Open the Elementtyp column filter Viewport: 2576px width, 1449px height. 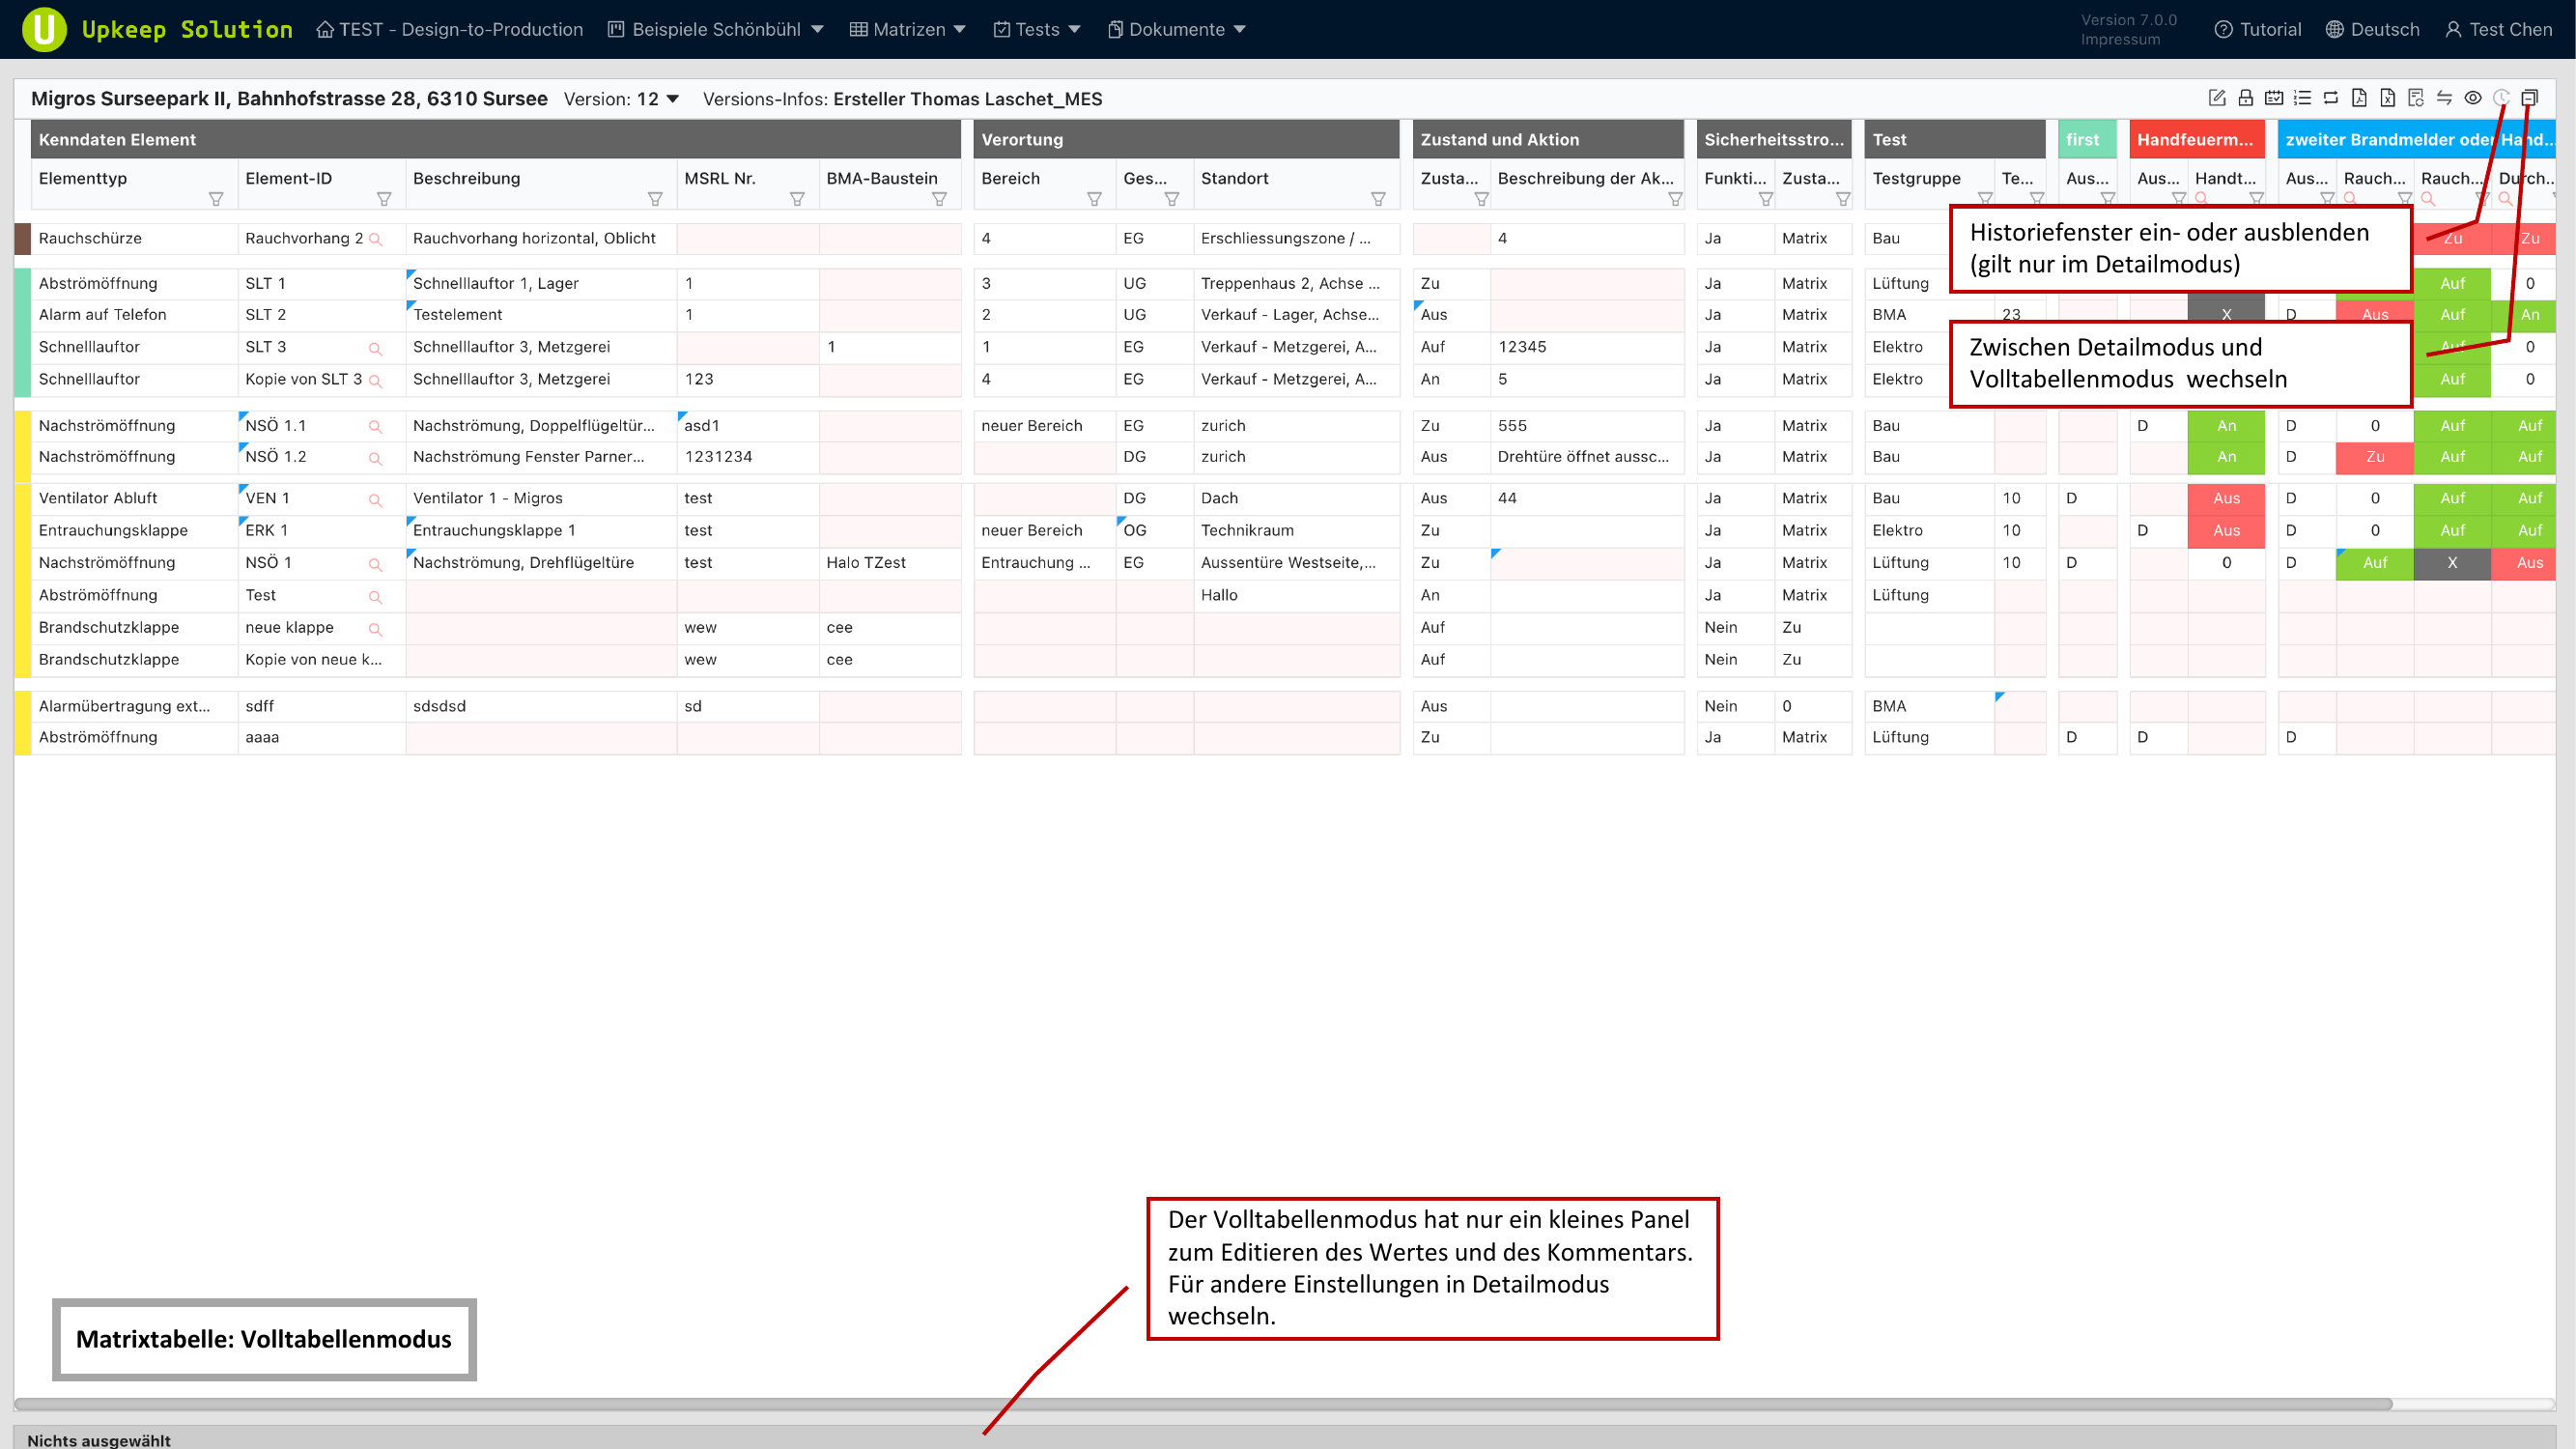click(x=215, y=199)
